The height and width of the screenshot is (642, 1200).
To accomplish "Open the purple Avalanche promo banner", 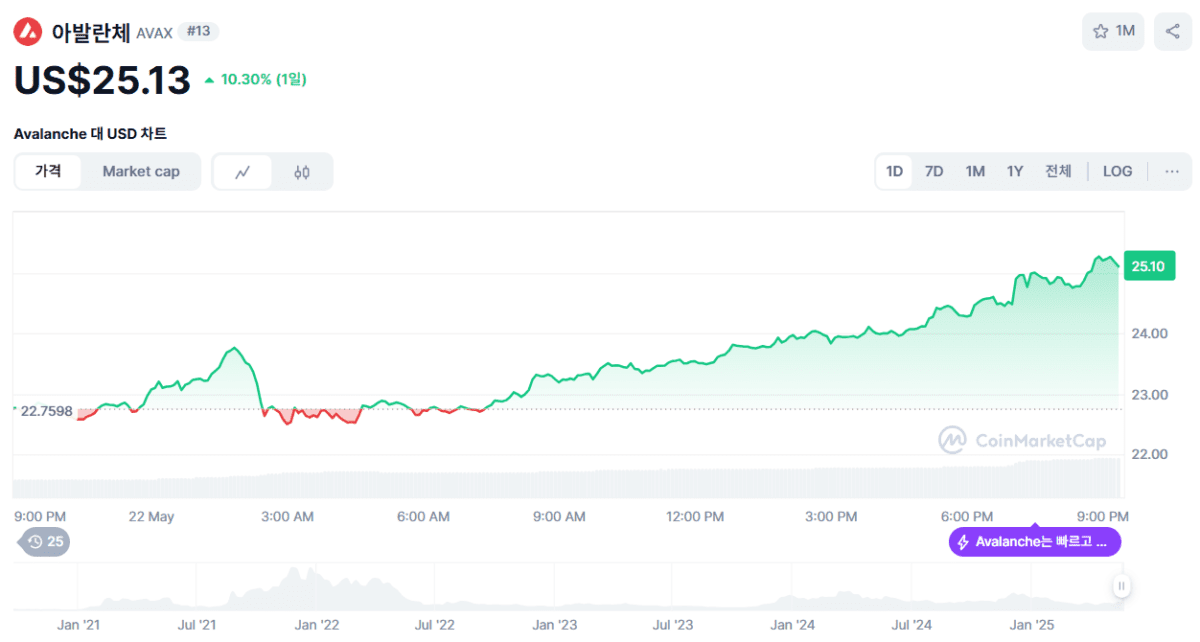I will (x=1035, y=542).
